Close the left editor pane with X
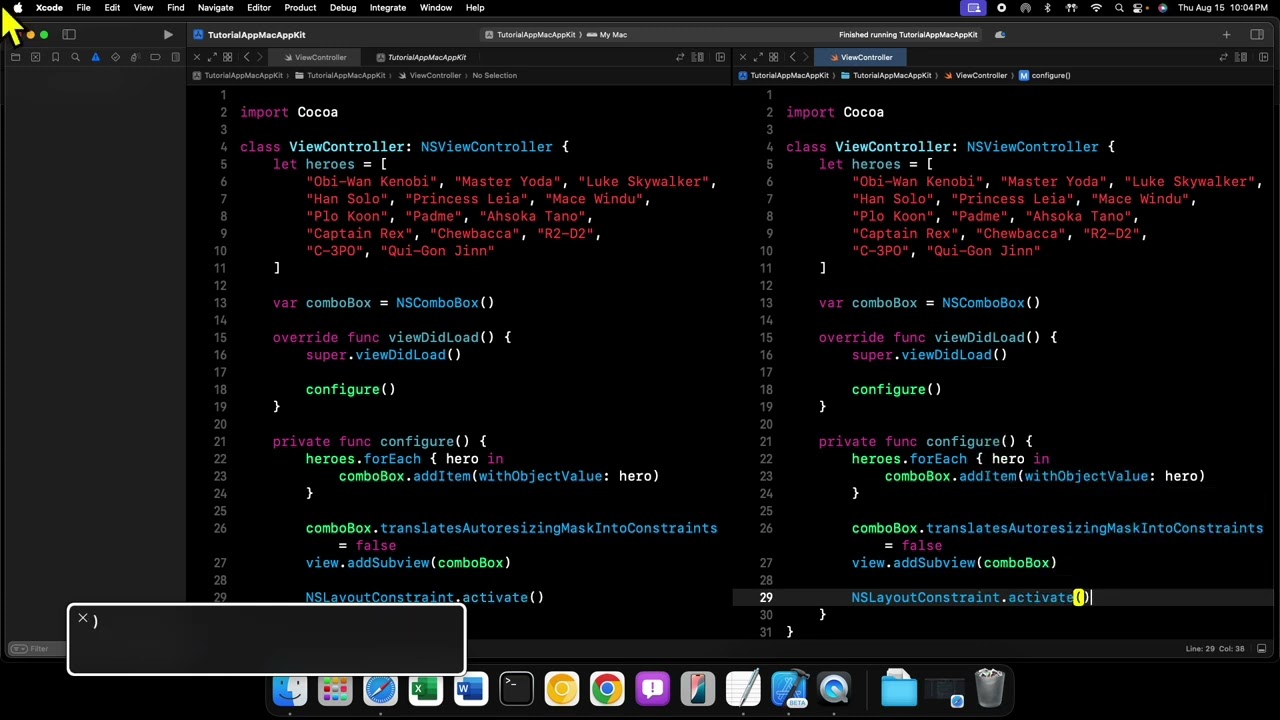This screenshot has height=720, width=1280. click(x=196, y=57)
